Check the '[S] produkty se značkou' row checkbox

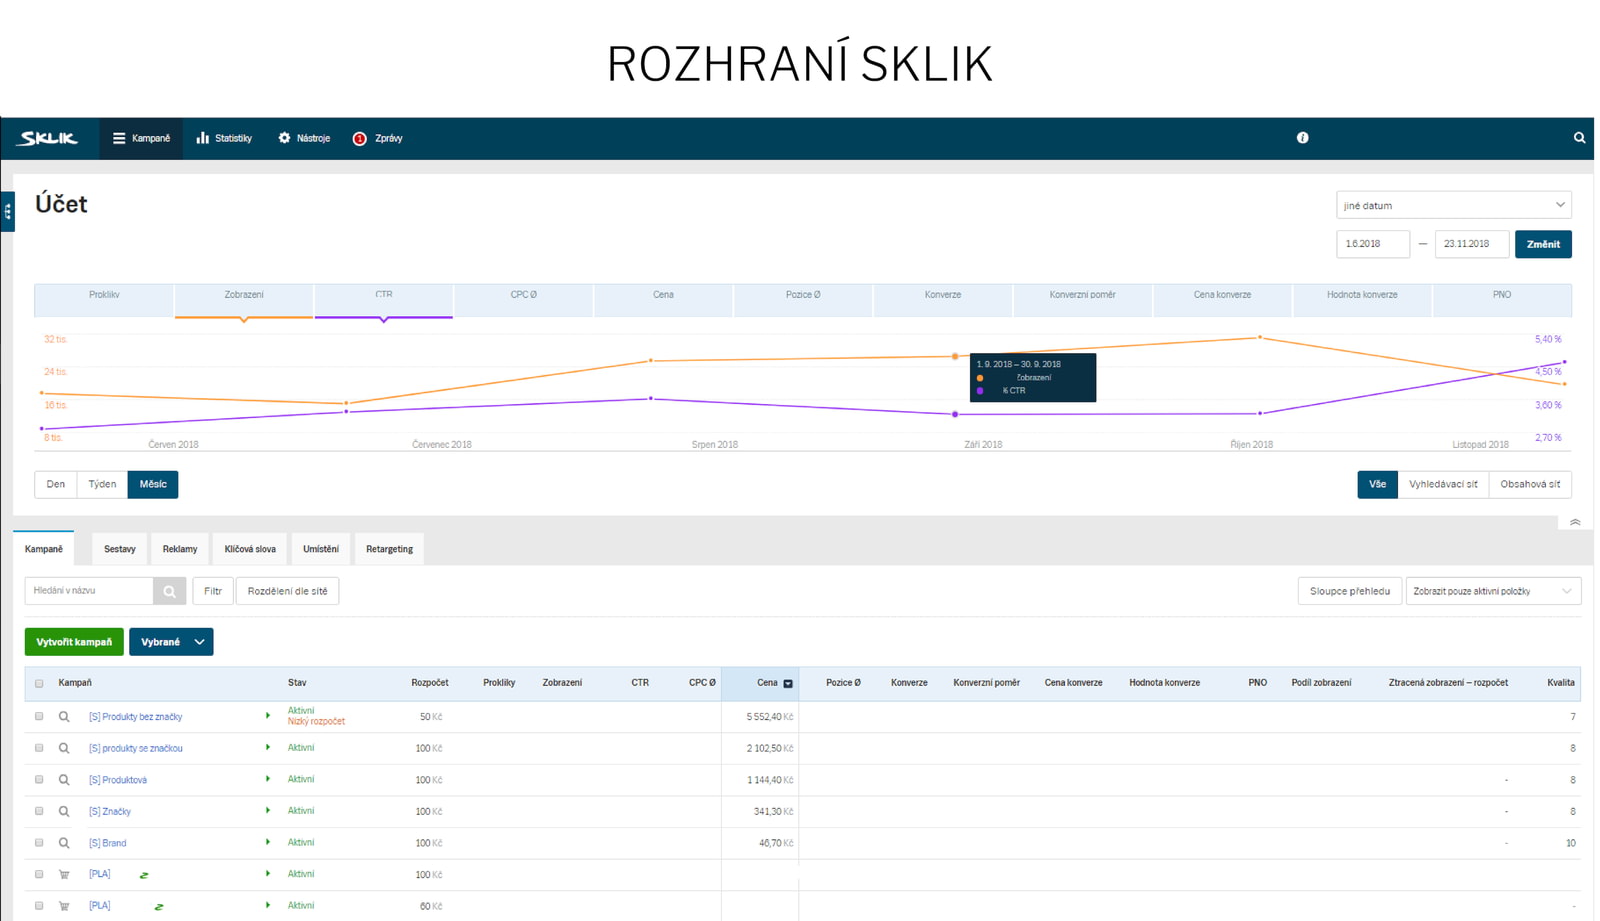click(x=39, y=748)
